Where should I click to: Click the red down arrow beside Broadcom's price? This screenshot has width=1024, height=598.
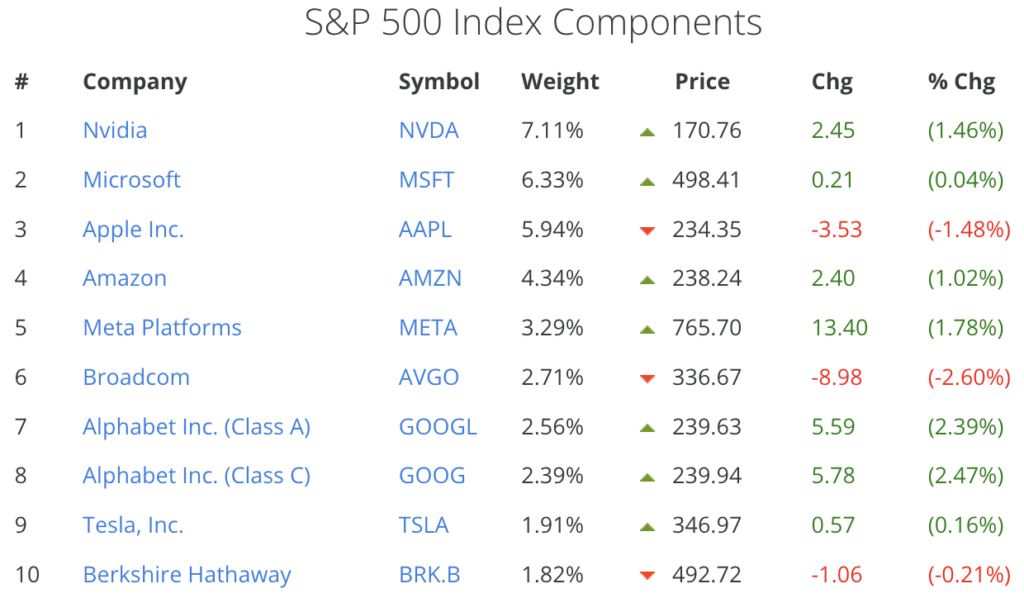click(x=647, y=379)
